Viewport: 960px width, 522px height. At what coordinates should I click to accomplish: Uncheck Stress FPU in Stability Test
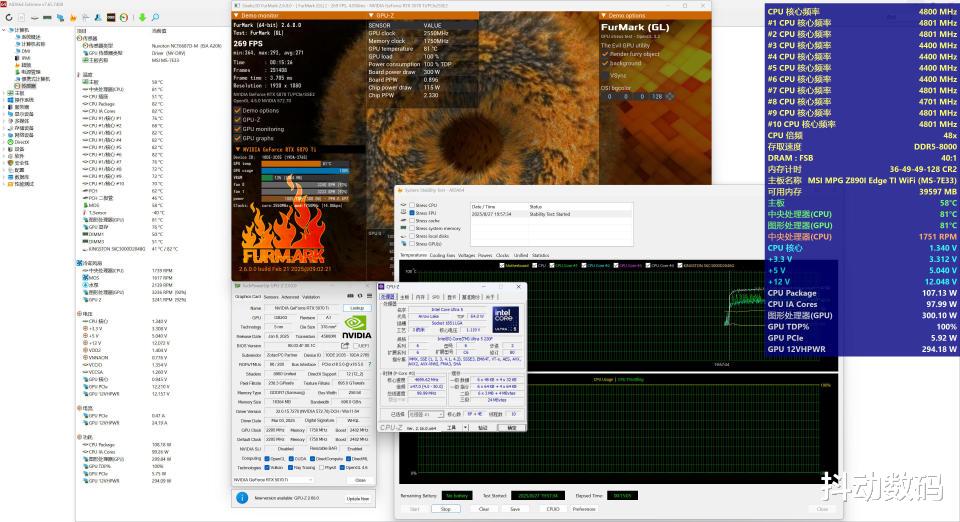[x=412, y=213]
